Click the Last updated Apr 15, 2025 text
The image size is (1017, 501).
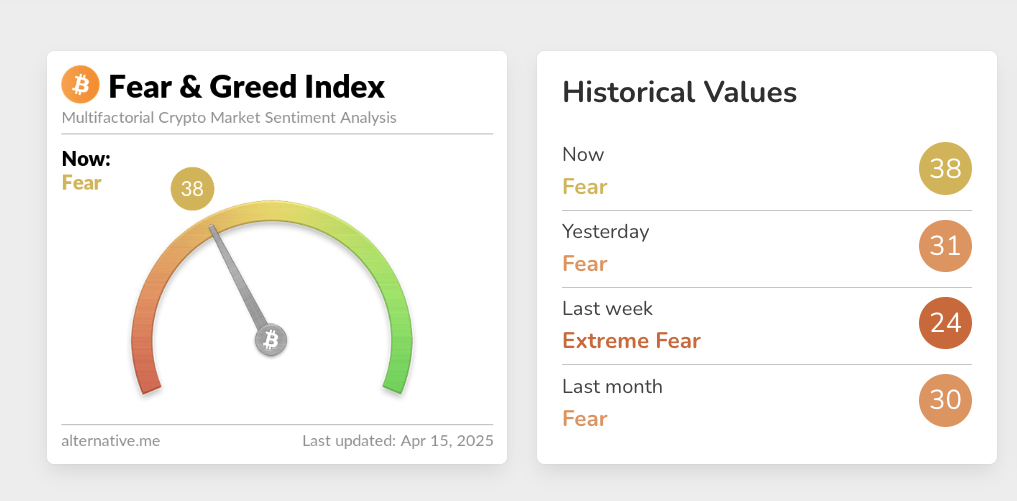(x=397, y=440)
